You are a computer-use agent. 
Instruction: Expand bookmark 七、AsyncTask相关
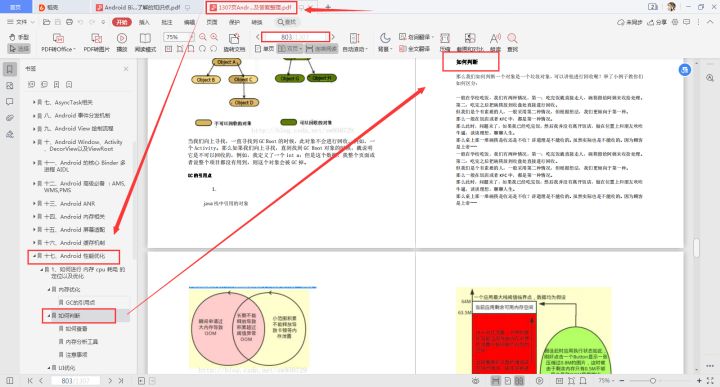coord(34,102)
